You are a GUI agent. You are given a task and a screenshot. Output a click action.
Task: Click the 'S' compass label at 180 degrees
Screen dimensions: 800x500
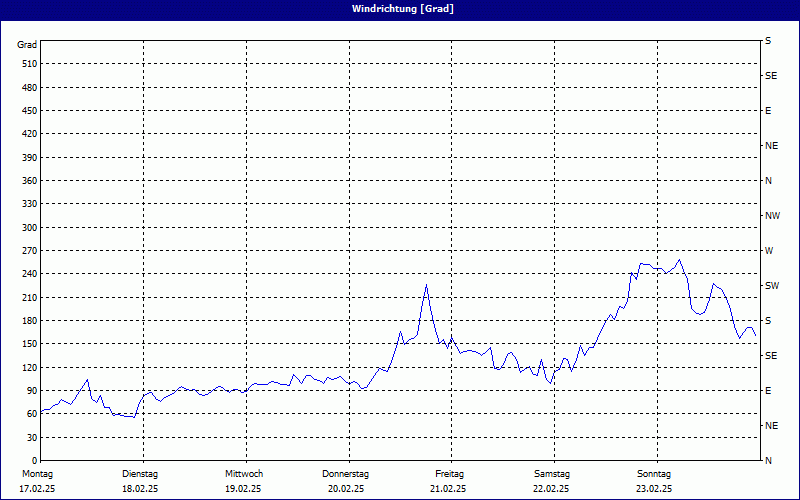768,320
